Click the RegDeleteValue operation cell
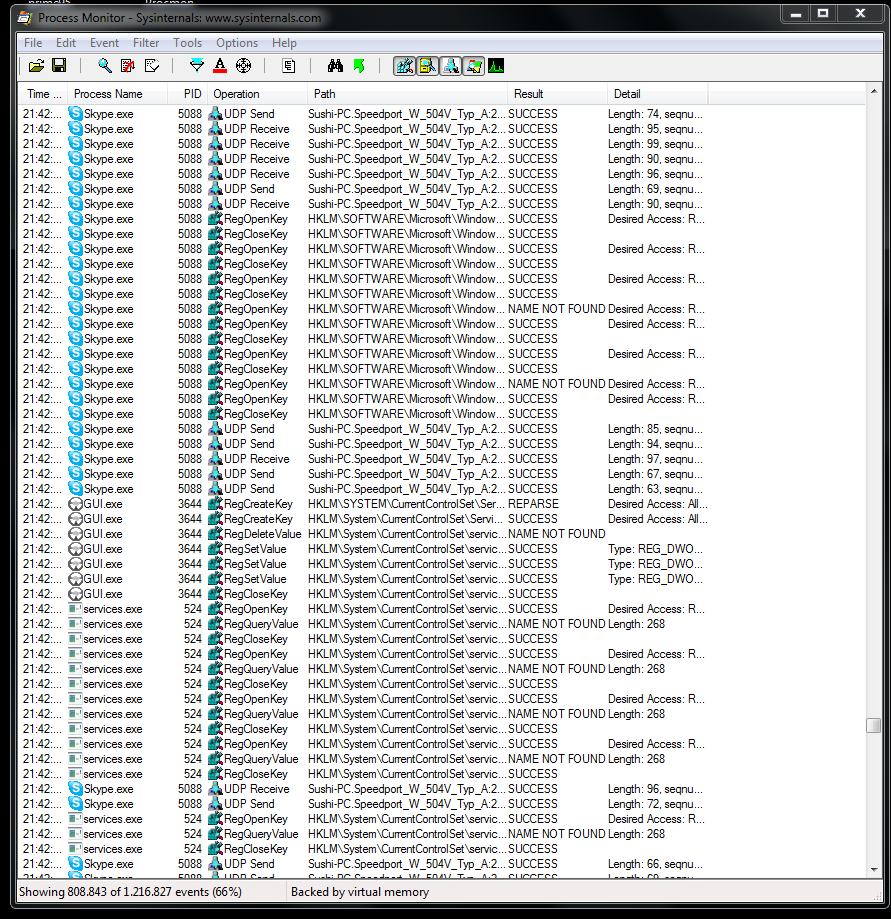The image size is (891, 919). [263, 534]
